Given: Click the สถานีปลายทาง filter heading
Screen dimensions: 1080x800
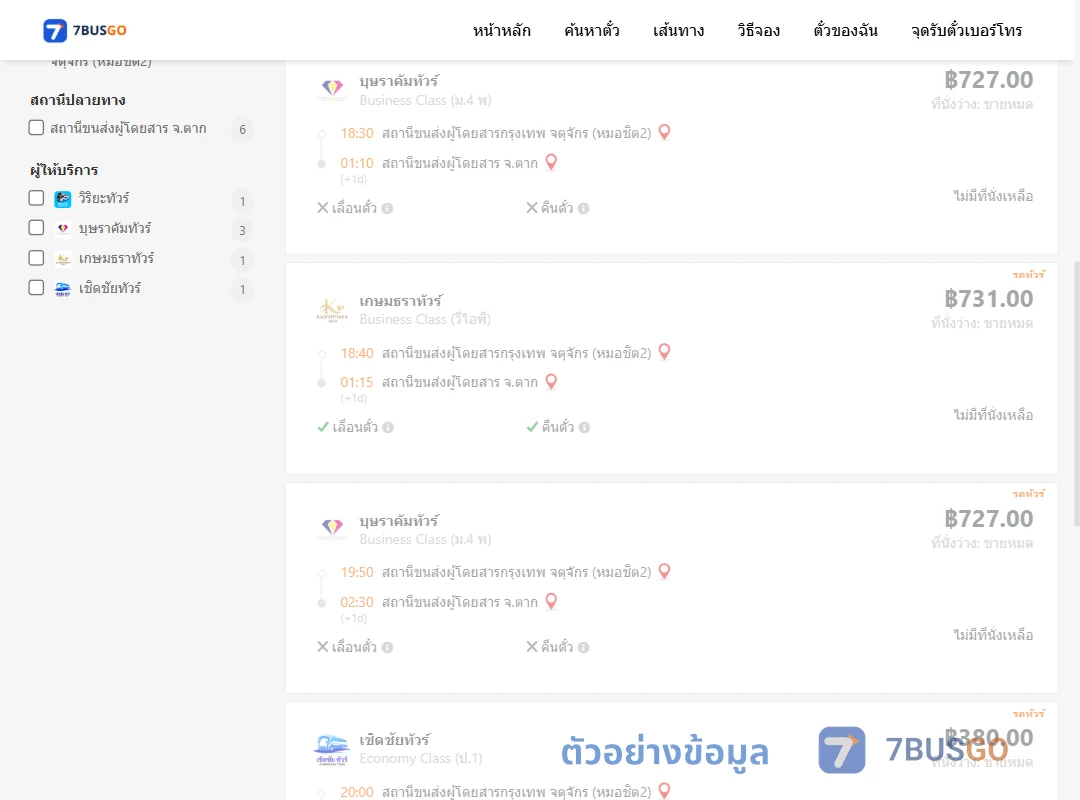Looking at the screenshot, I should (x=78, y=100).
